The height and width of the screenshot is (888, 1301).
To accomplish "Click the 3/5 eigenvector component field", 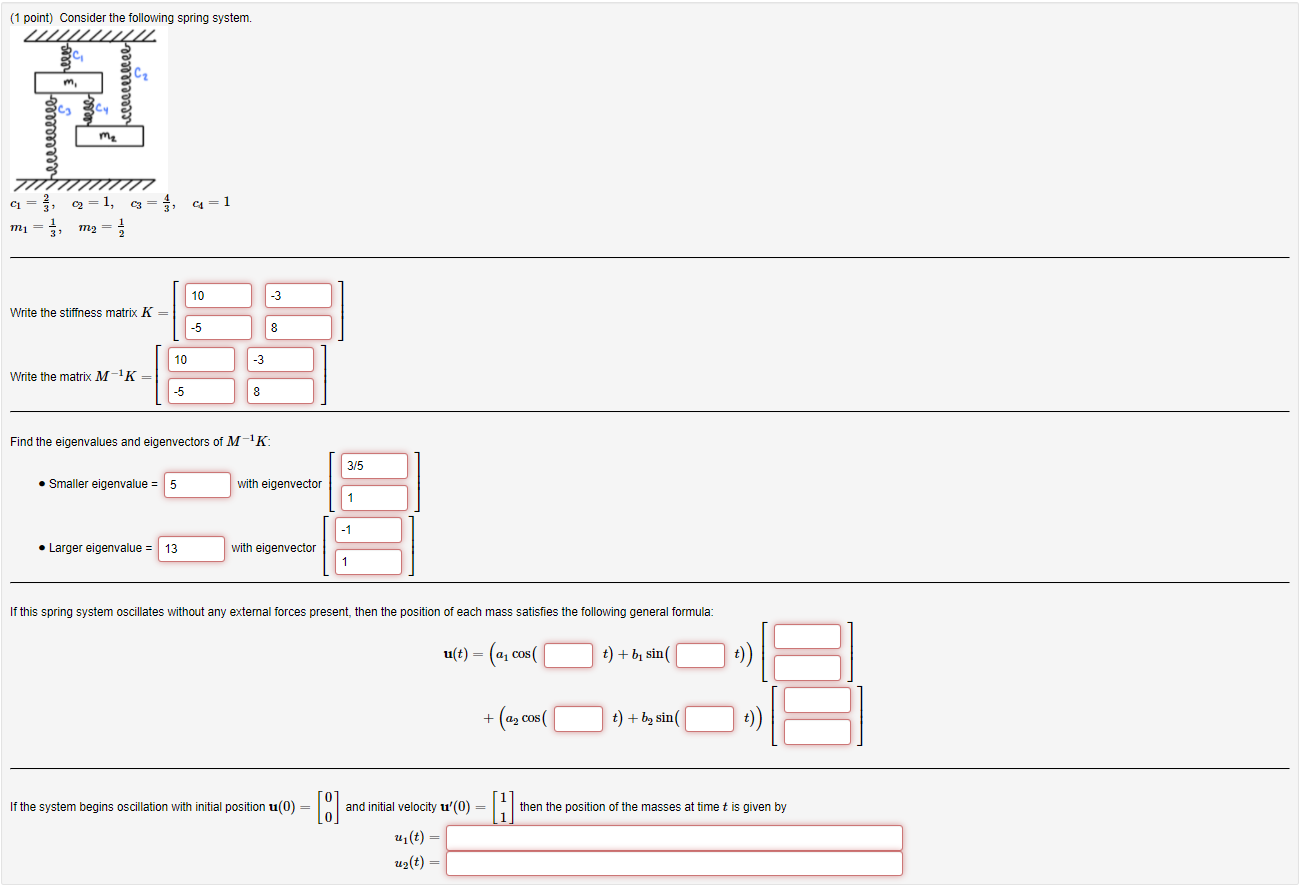I will pos(373,465).
